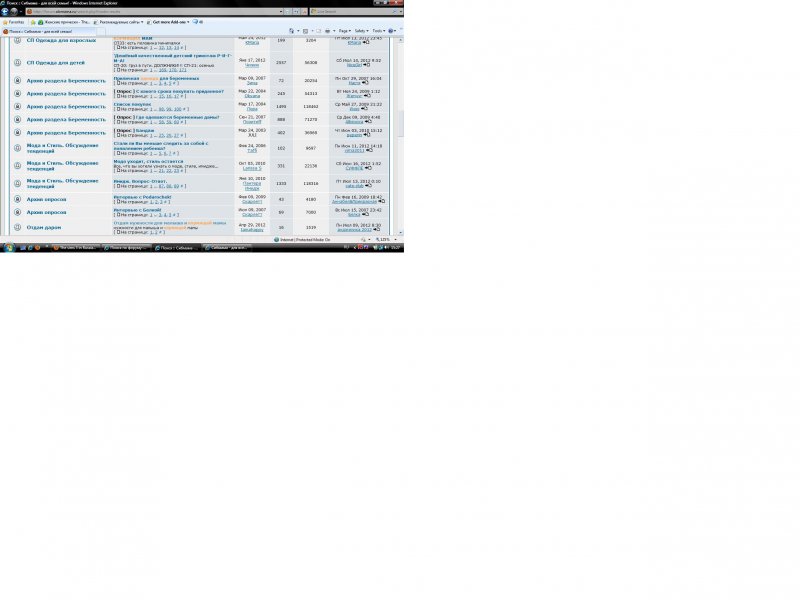The height and width of the screenshot is (600, 800).
Task: Click topic status icon for 'СП Одежда для детей'
Action: [17, 63]
